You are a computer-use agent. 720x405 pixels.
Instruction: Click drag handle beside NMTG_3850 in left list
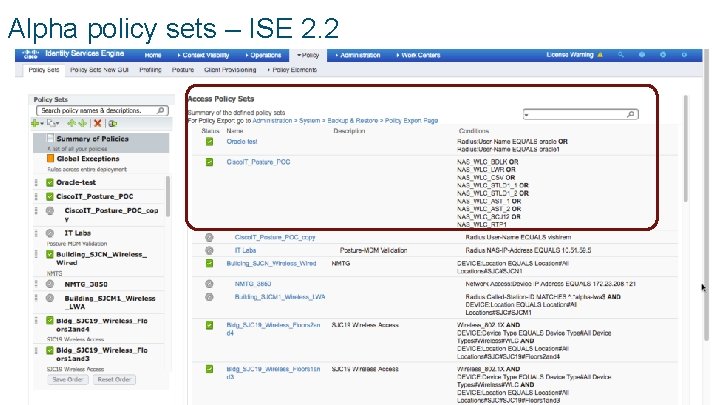click(36, 284)
